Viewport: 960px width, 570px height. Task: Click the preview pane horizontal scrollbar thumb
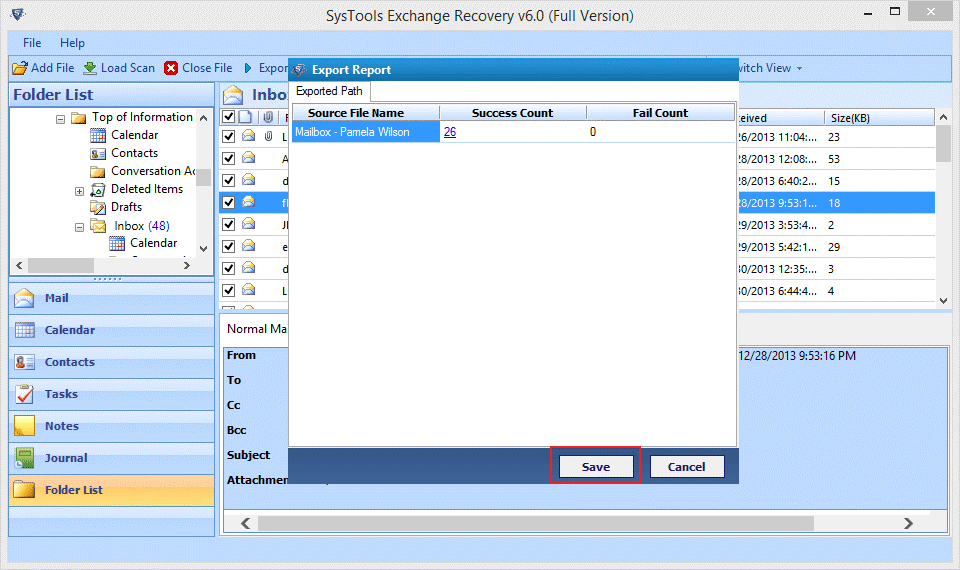coord(536,523)
